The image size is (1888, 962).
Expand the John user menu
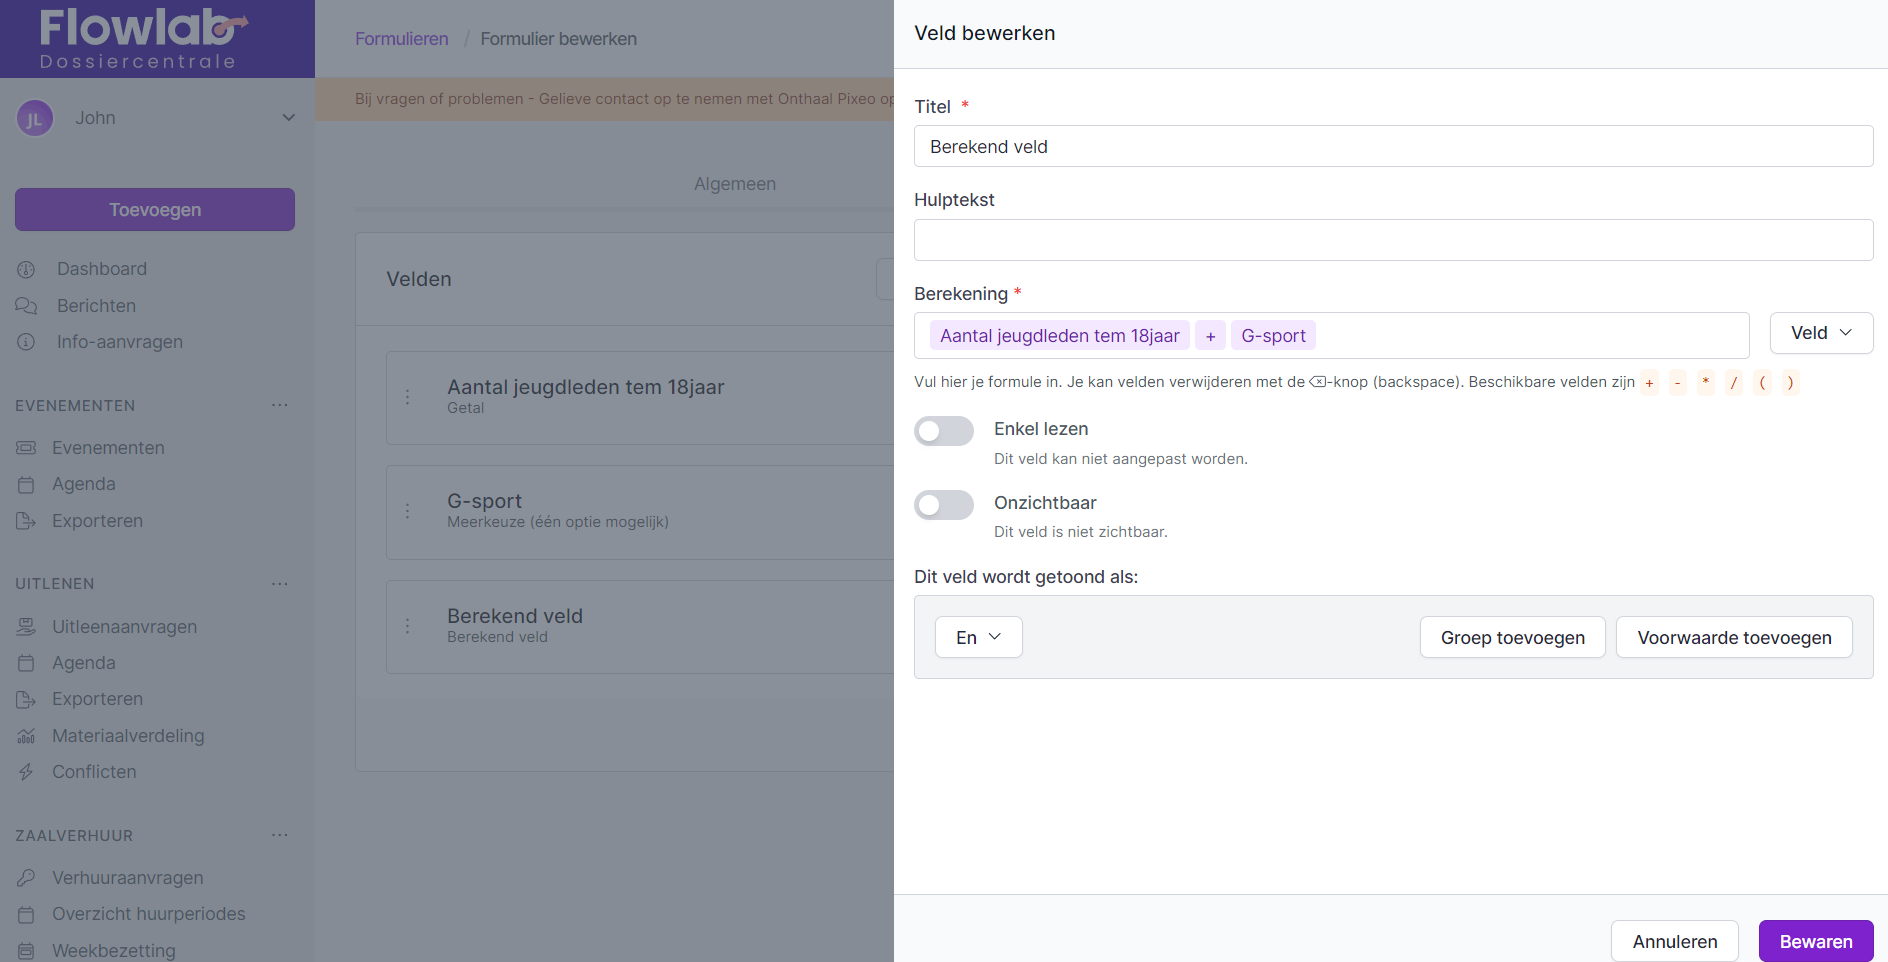point(288,118)
